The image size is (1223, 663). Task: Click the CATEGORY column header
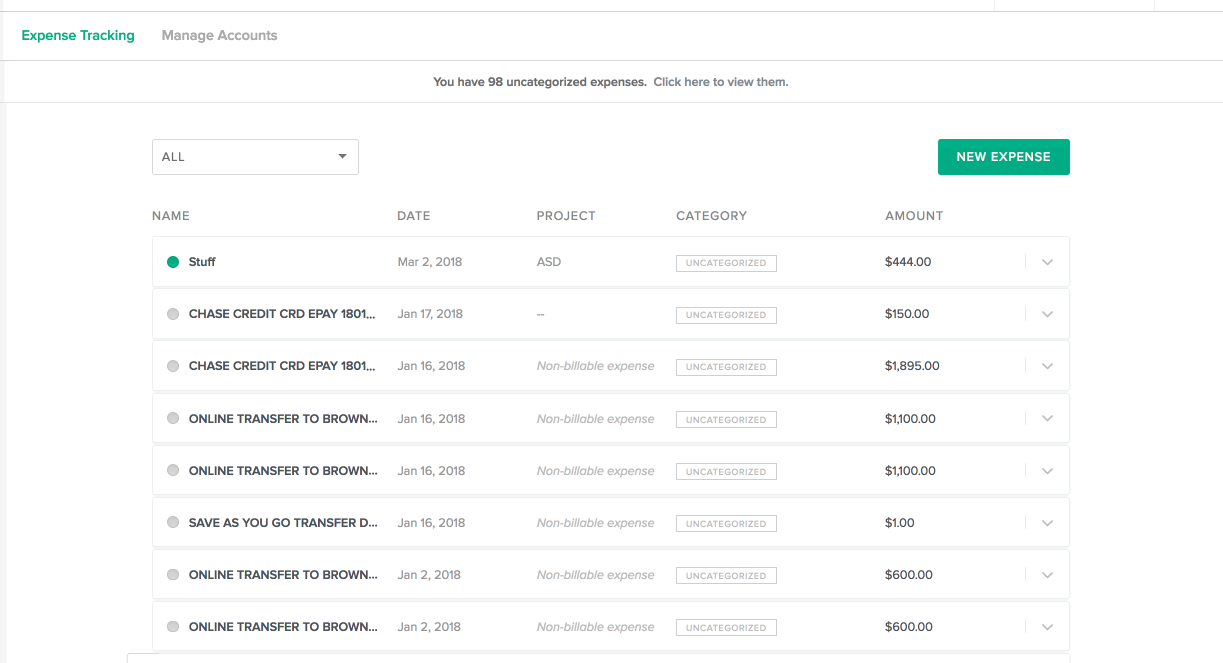(x=711, y=216)
